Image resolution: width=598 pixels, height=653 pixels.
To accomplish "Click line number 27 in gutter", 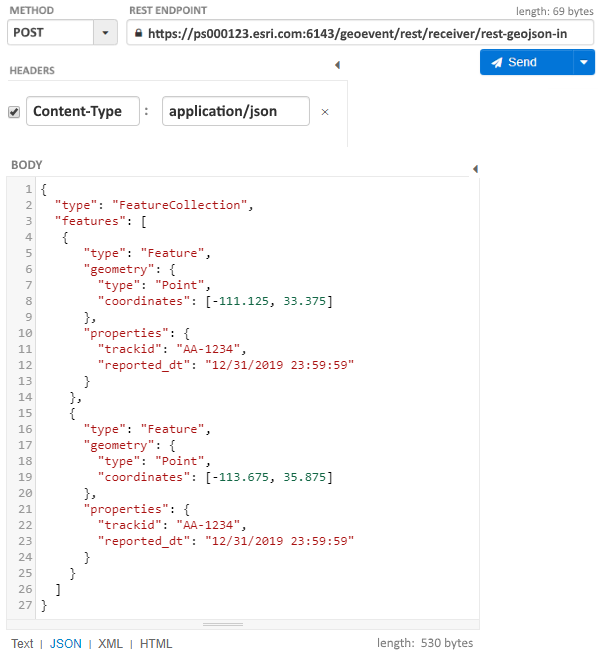I will pos(25,605).
